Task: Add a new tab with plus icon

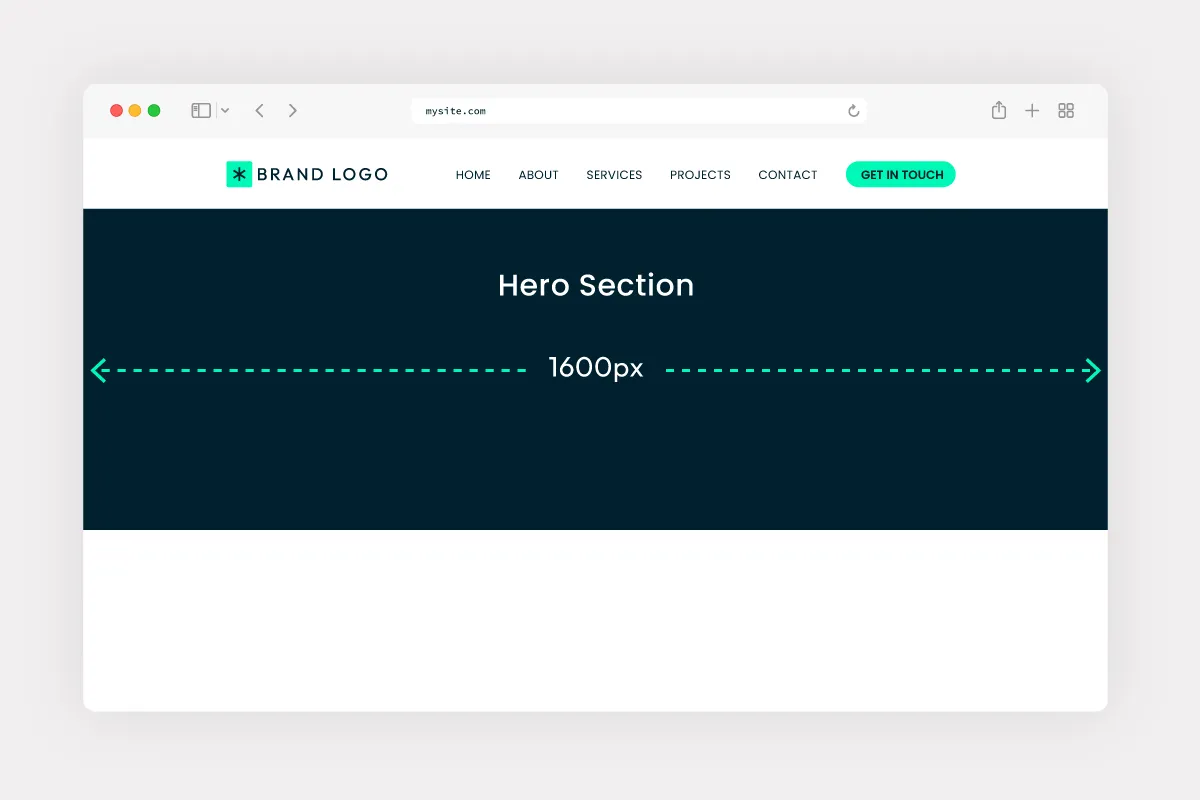Action: coord(1032,111)
